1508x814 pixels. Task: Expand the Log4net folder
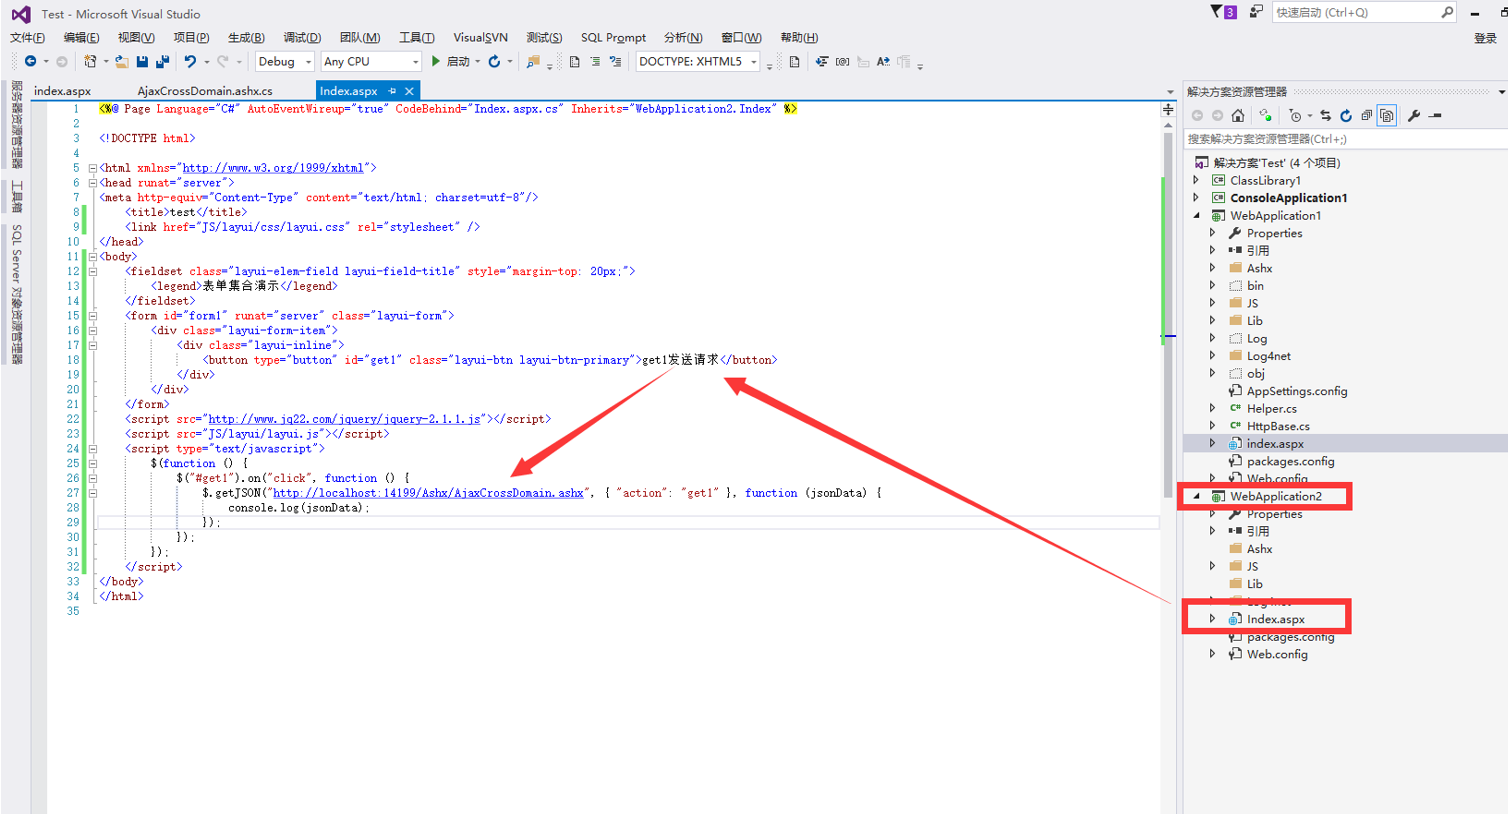coord(1212,356)
